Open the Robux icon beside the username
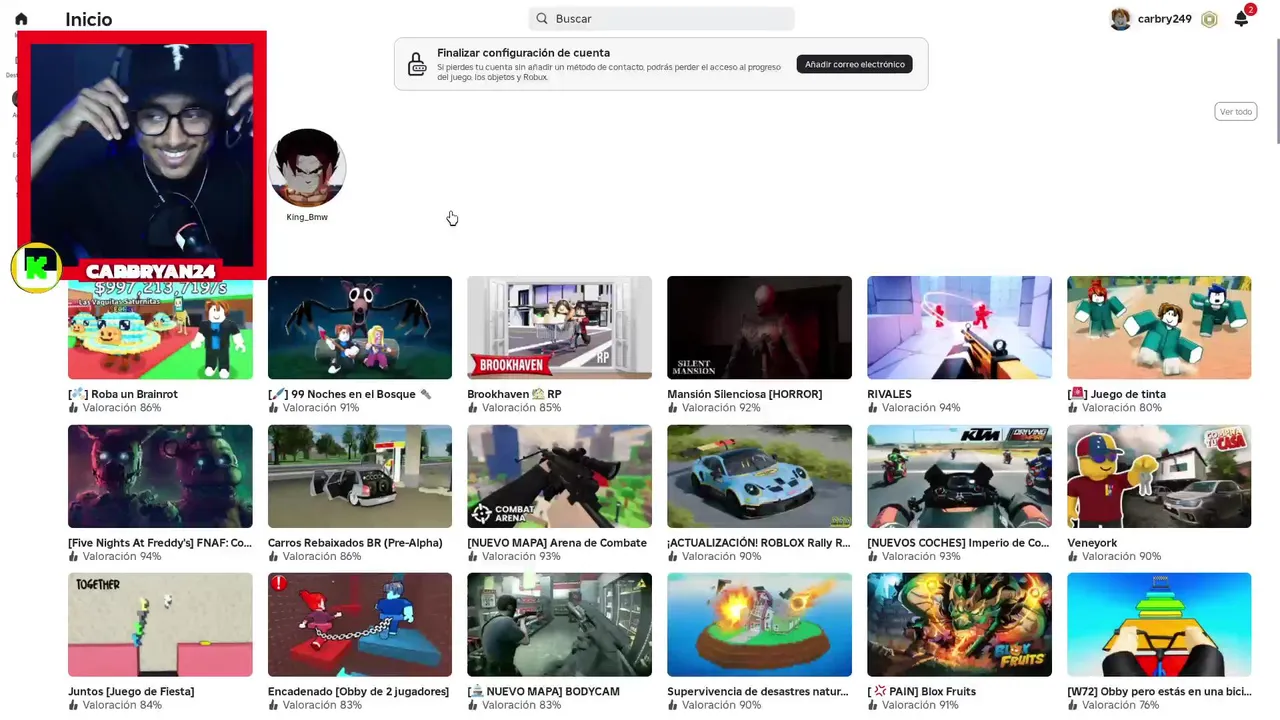The image size is (1280, 720). click(1209, 19)
